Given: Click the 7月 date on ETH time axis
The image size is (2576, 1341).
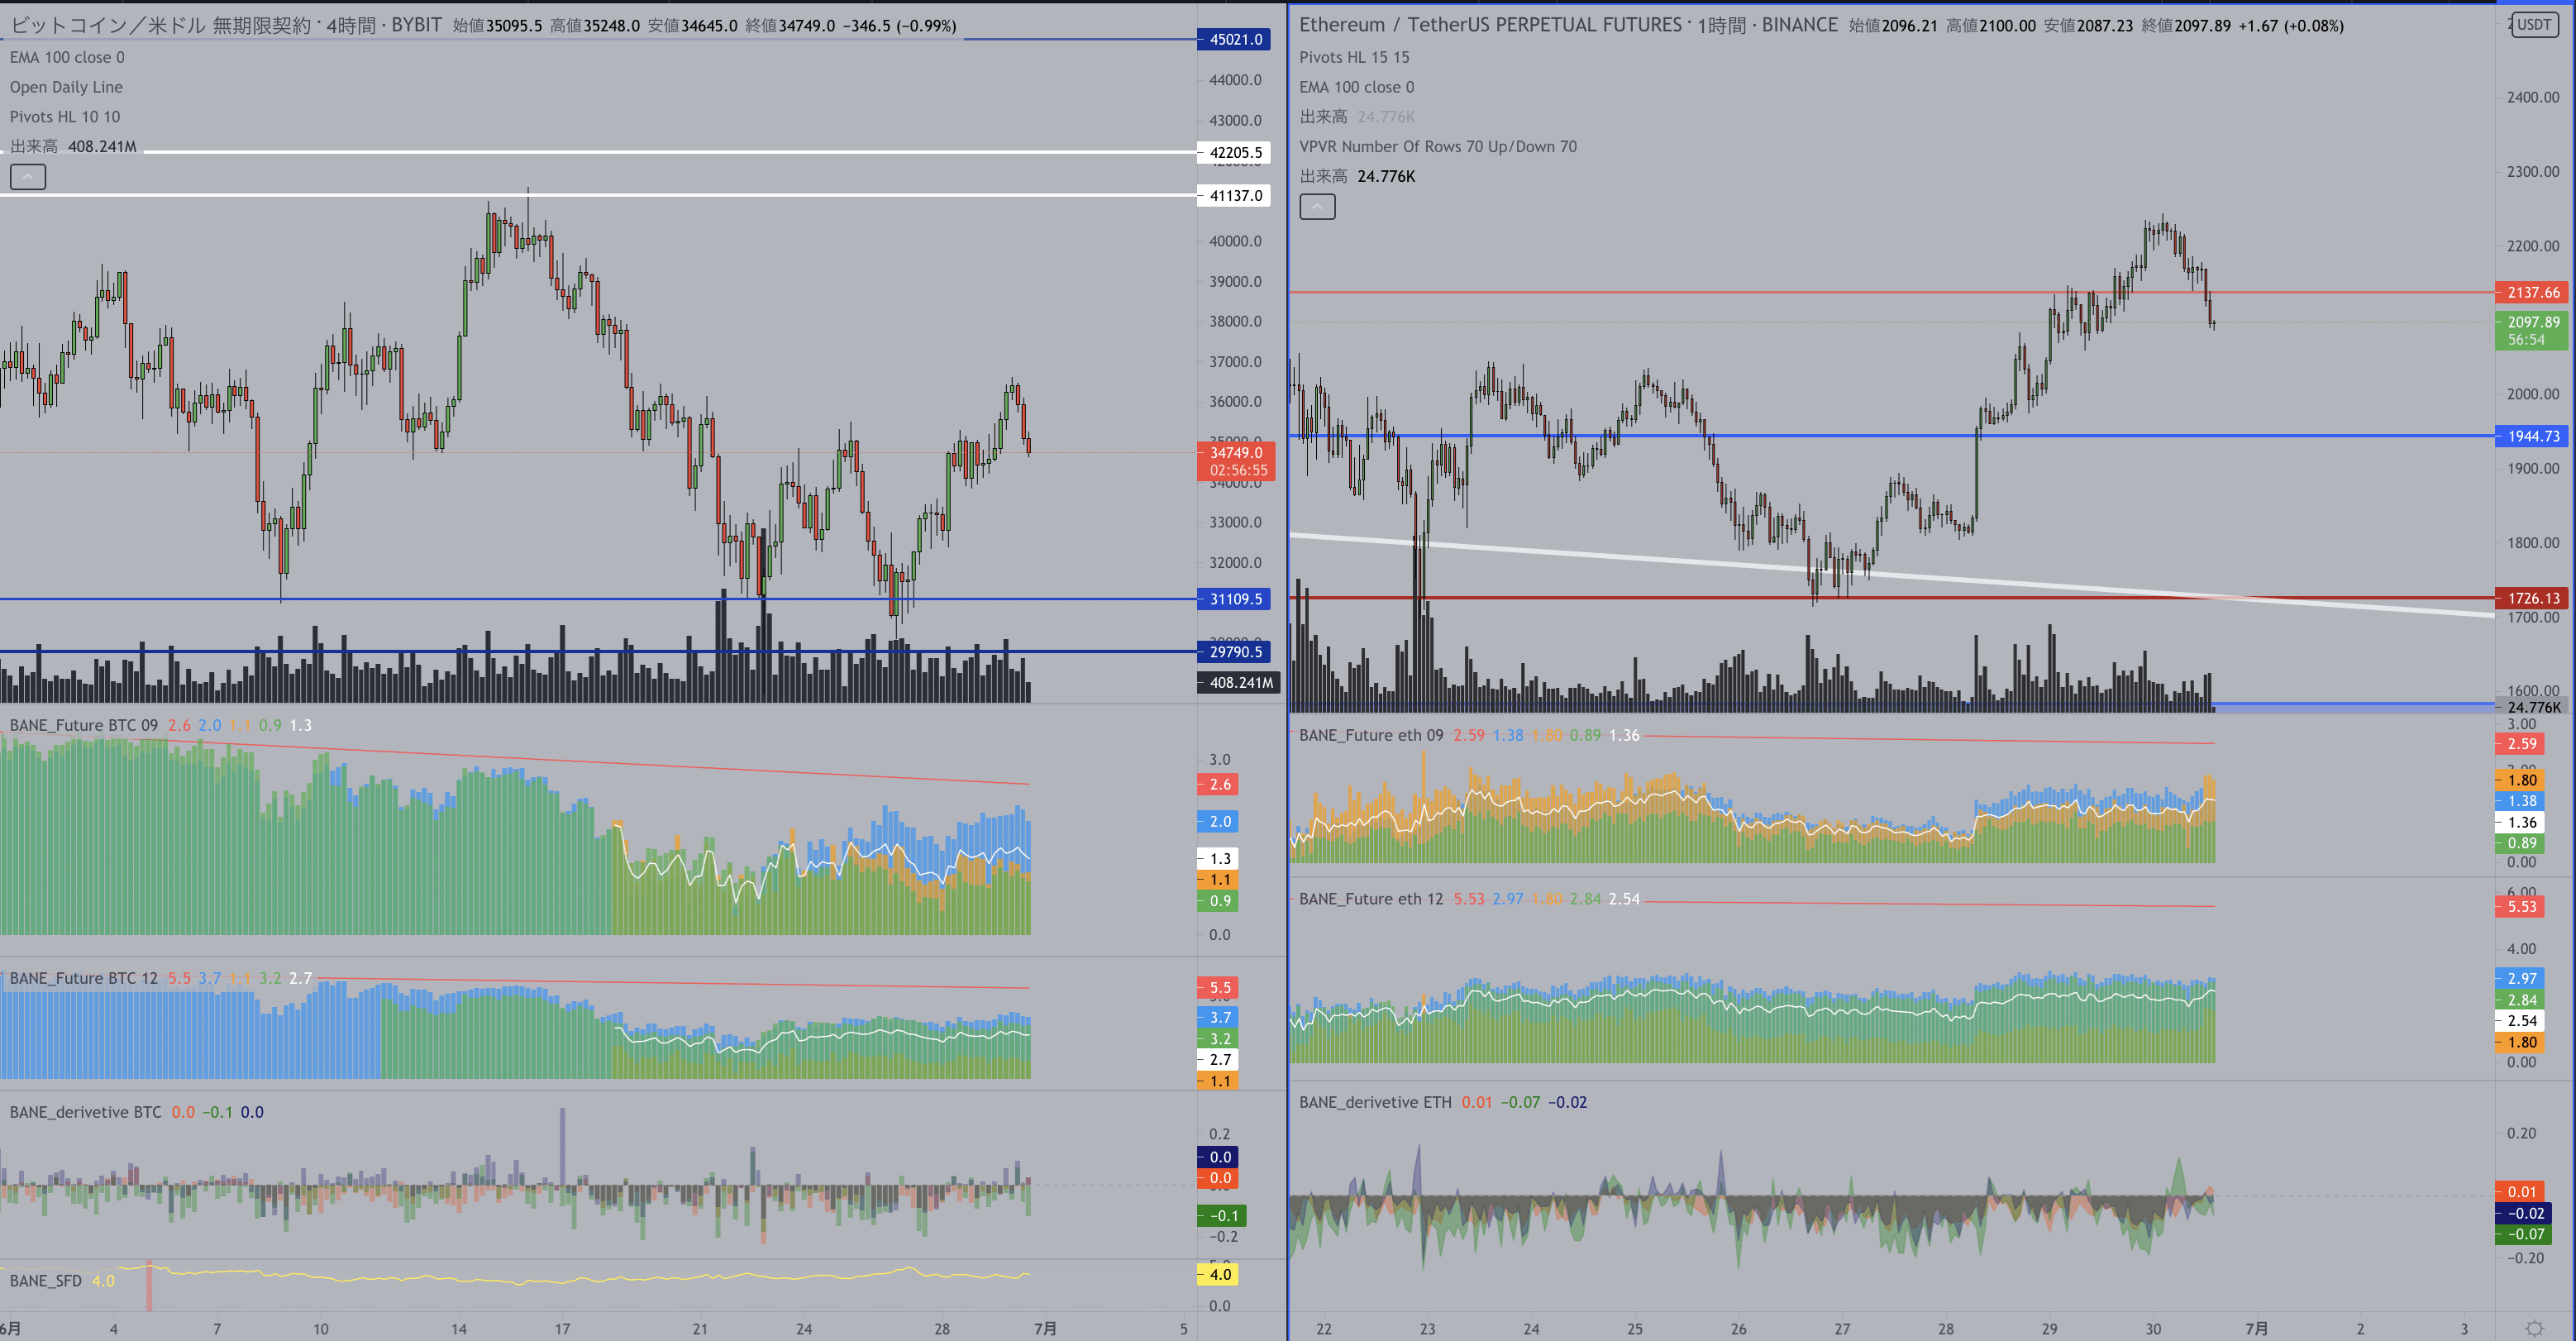Looking at the screenshot, I should 2256,1328.
